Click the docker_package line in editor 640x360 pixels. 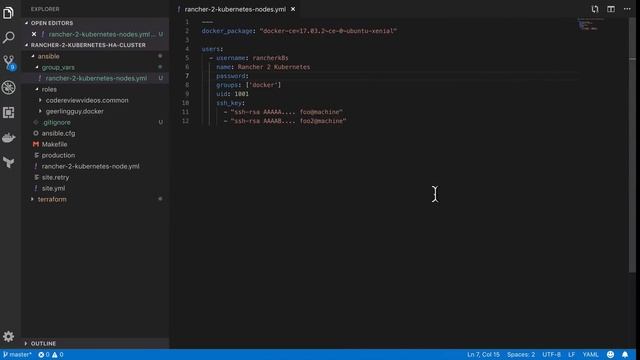(299, 31)
